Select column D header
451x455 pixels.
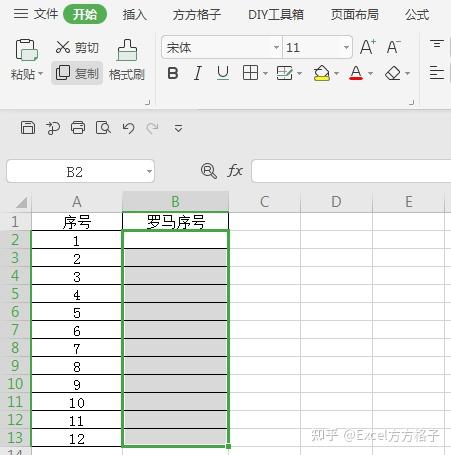click(336, 202)
